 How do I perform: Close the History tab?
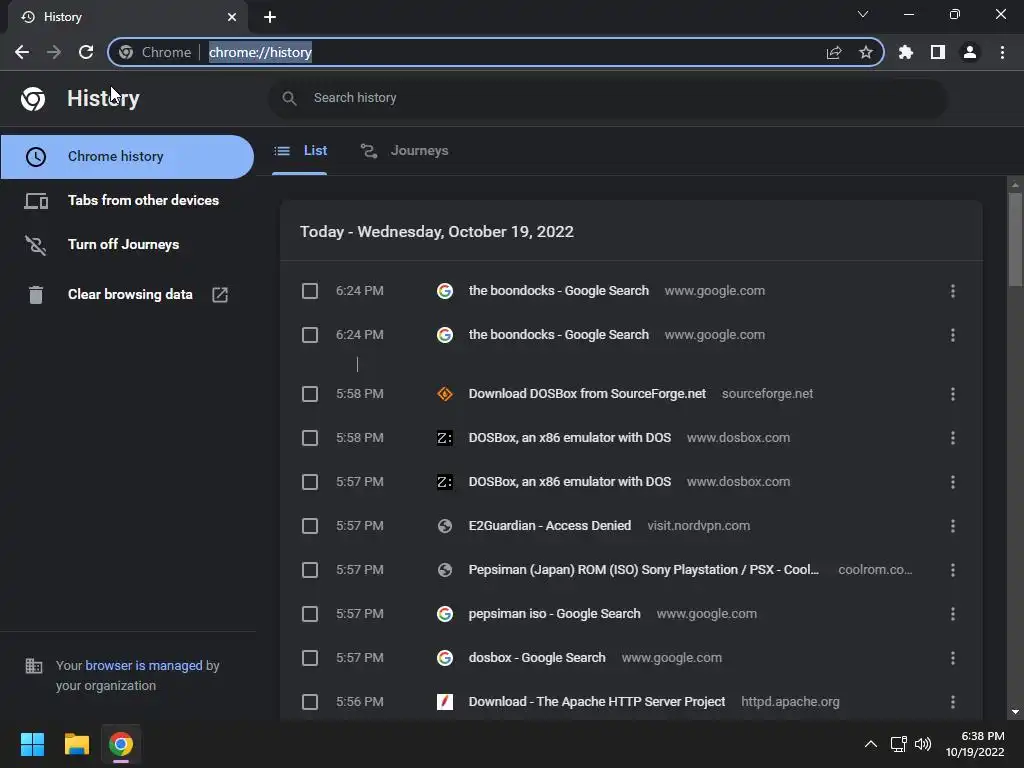click(x=232, y=17)
